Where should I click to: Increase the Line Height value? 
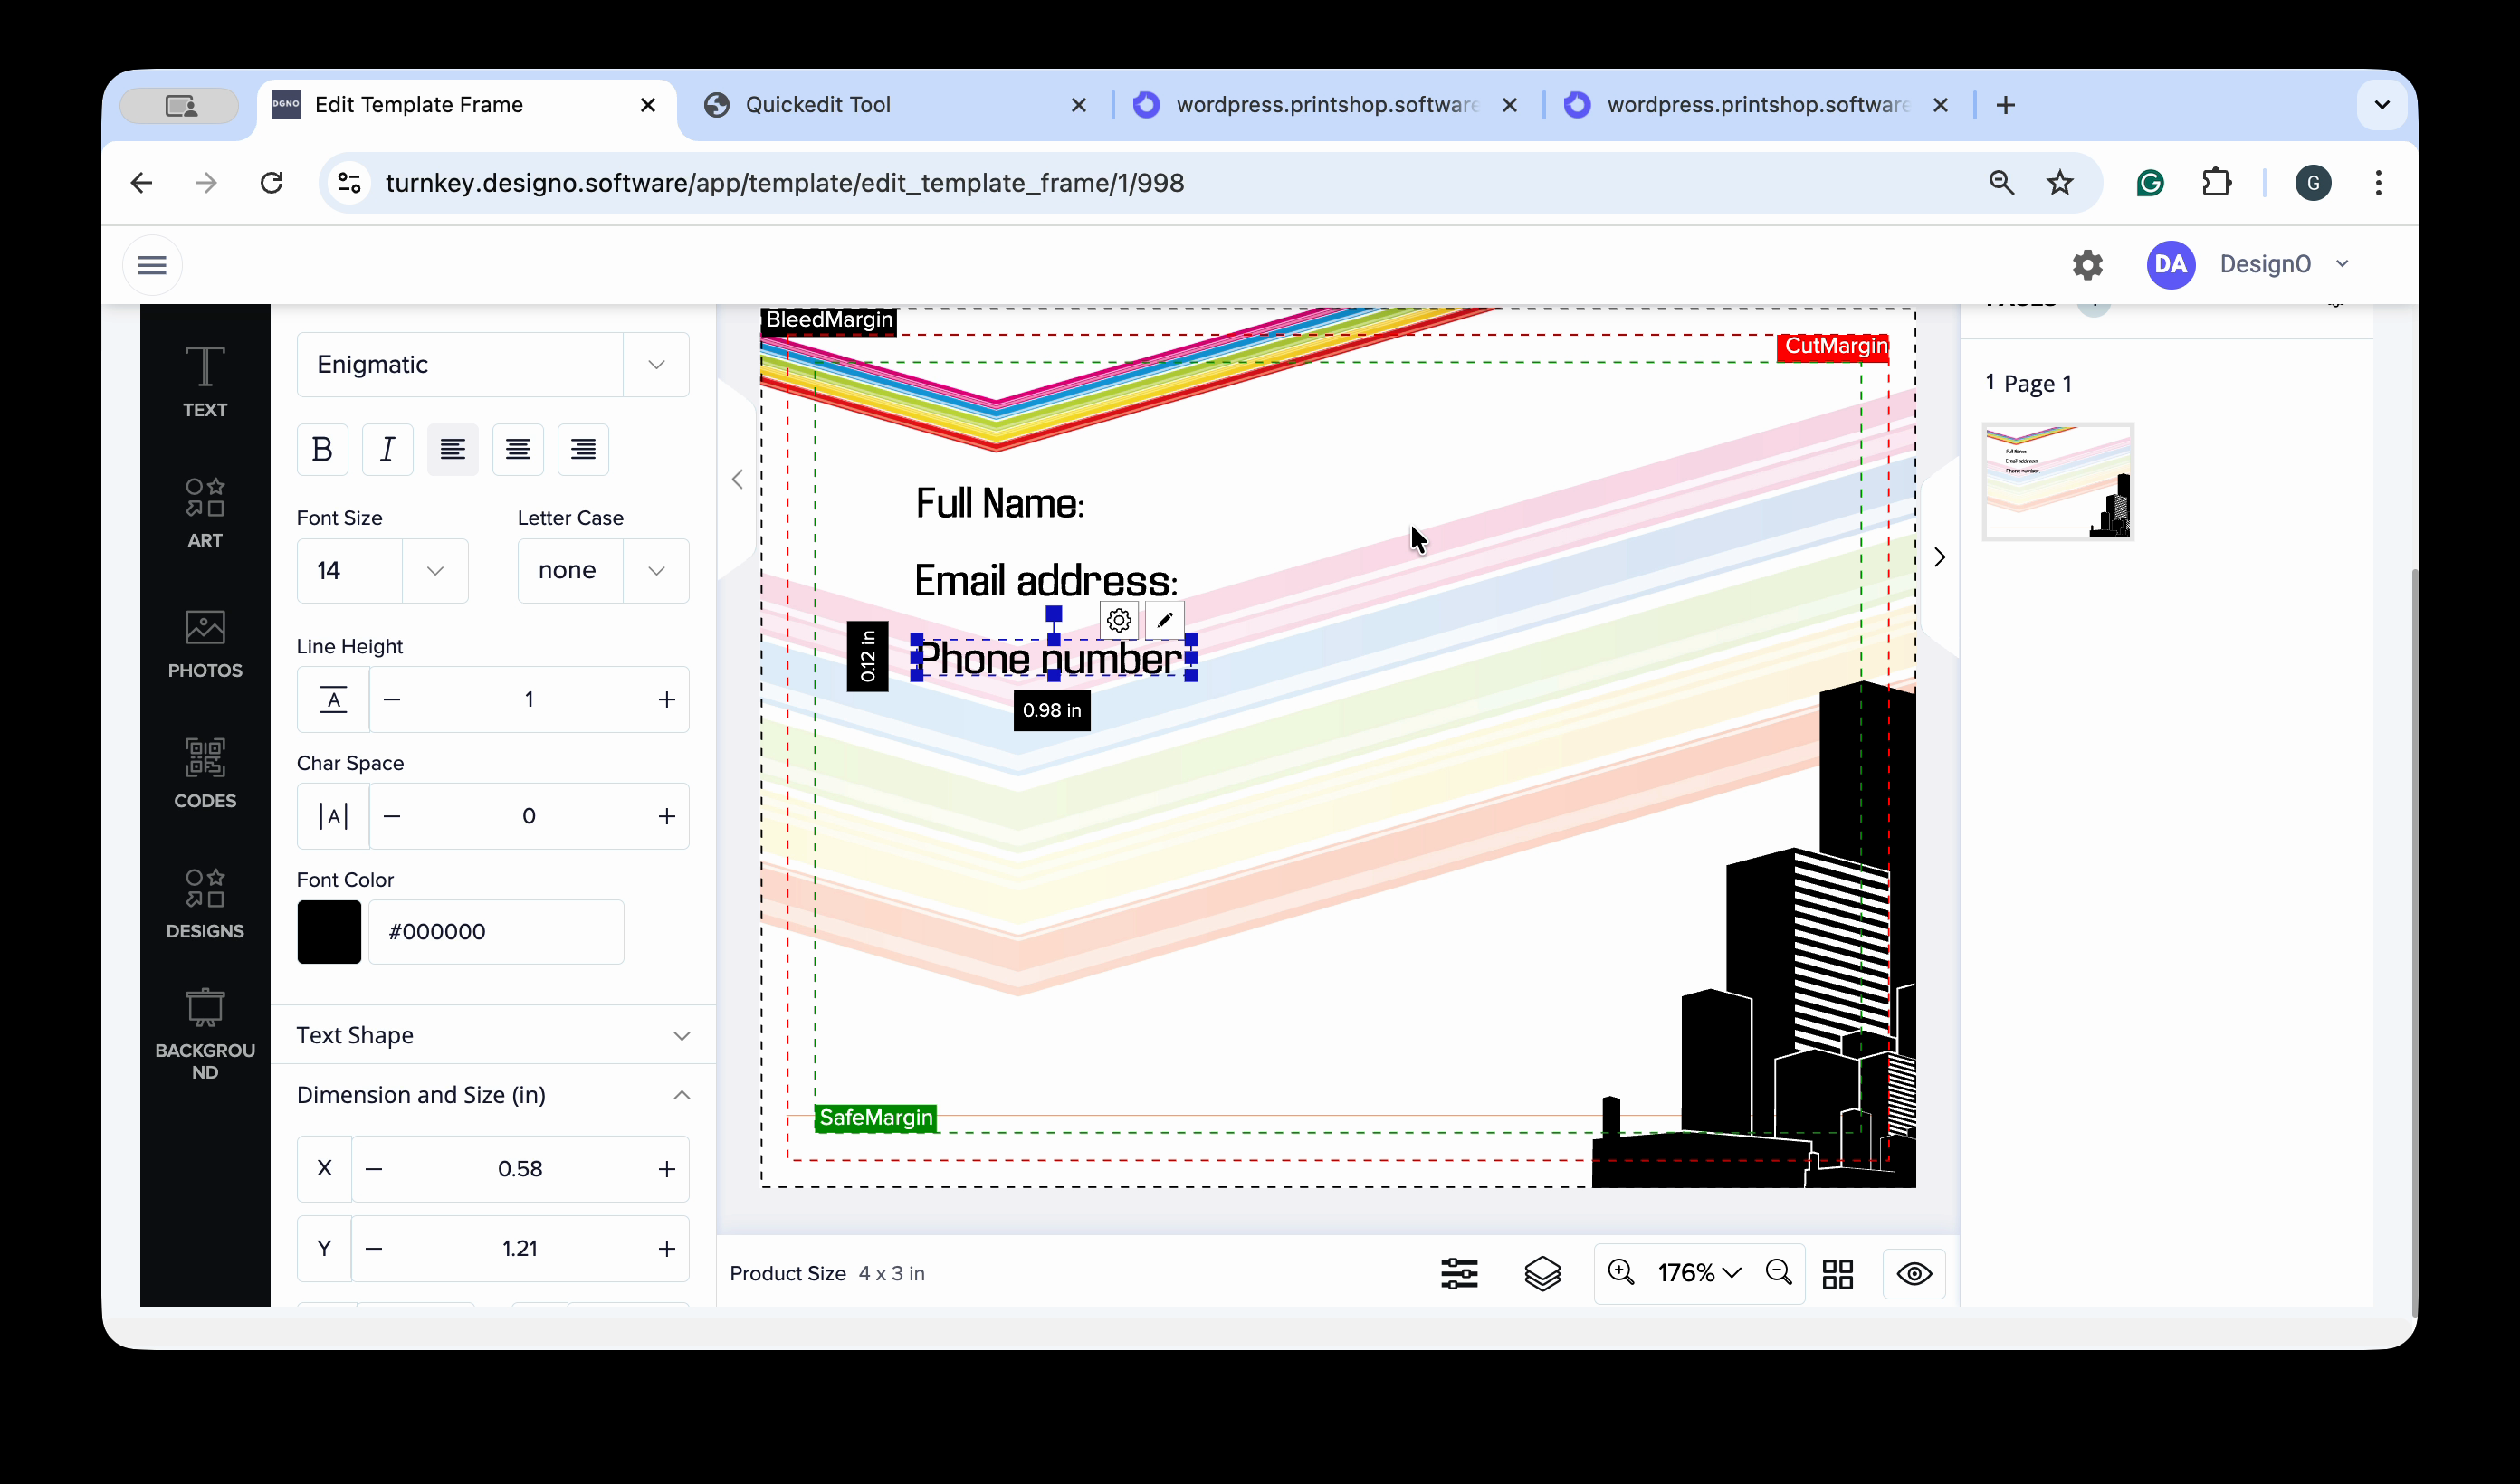[x=666, y=699]
